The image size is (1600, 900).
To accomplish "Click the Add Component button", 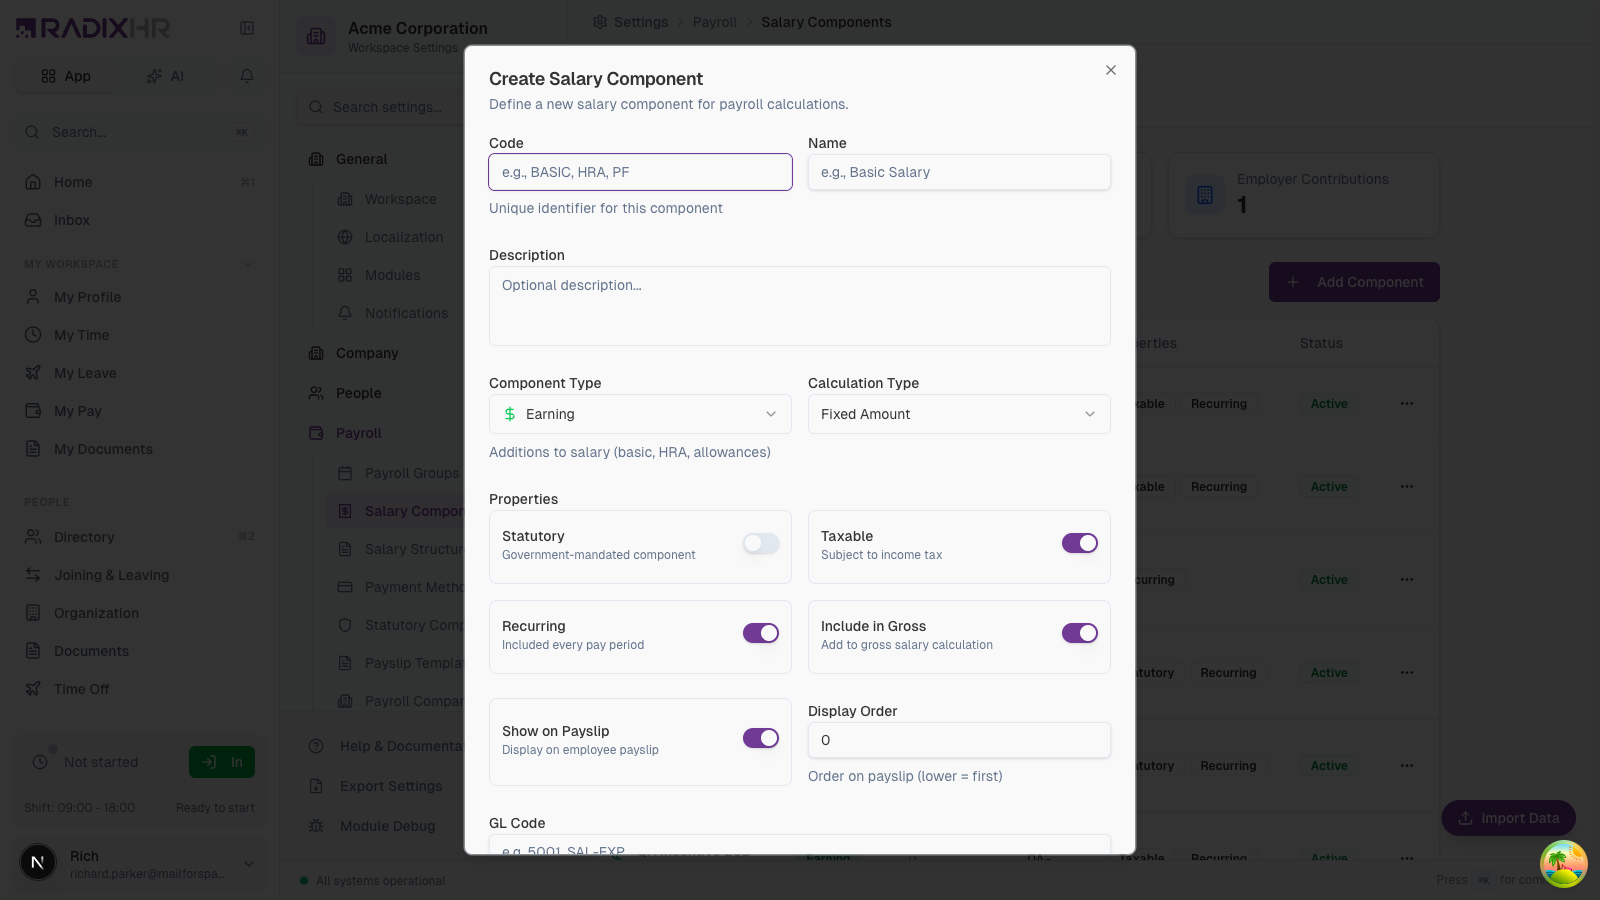I will pyautogui.click(x=1354, y=282).
